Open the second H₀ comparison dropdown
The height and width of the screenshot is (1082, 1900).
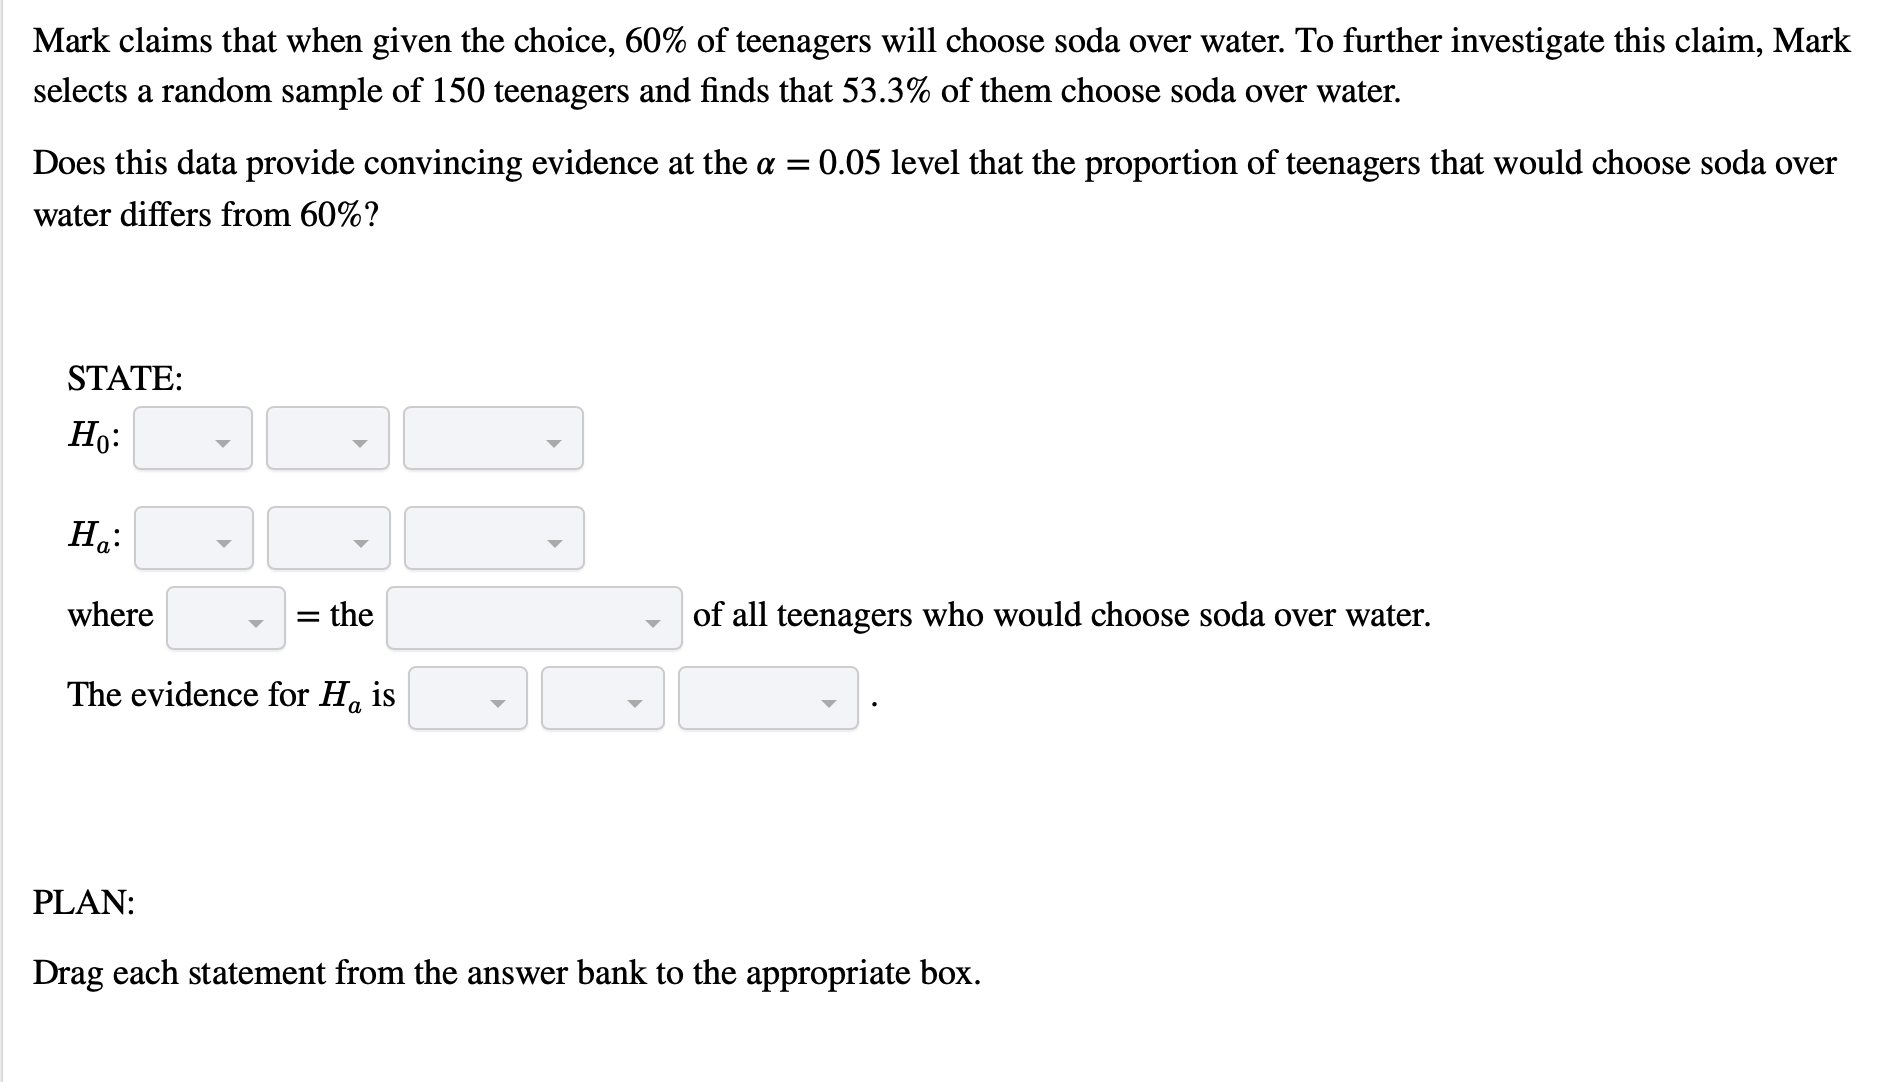327,438
